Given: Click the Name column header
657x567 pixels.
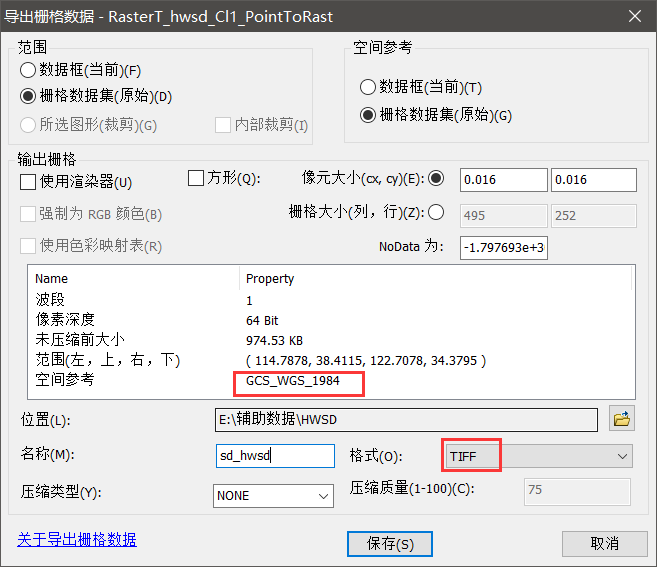Looking at the screenshot, I should coord(51,278).
